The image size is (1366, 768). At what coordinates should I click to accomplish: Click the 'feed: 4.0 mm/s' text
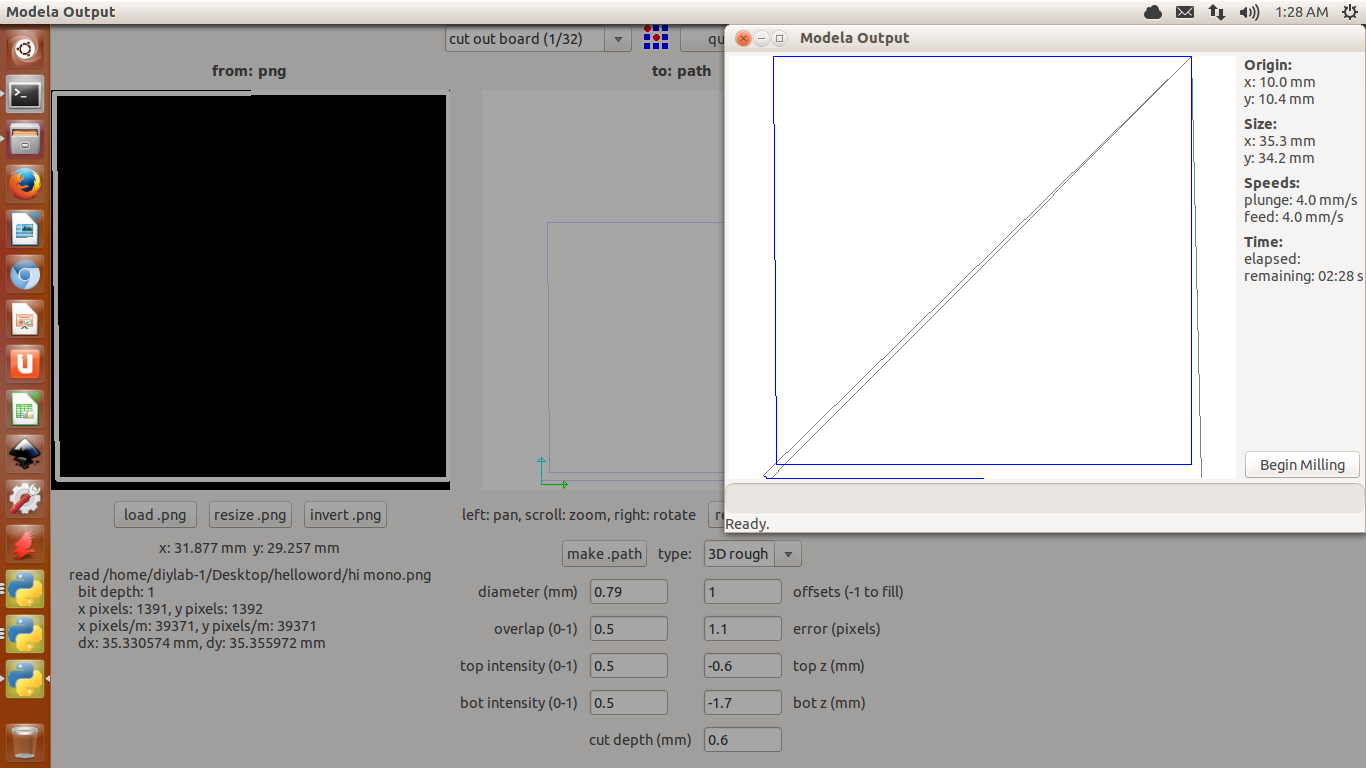[1293, 217]
